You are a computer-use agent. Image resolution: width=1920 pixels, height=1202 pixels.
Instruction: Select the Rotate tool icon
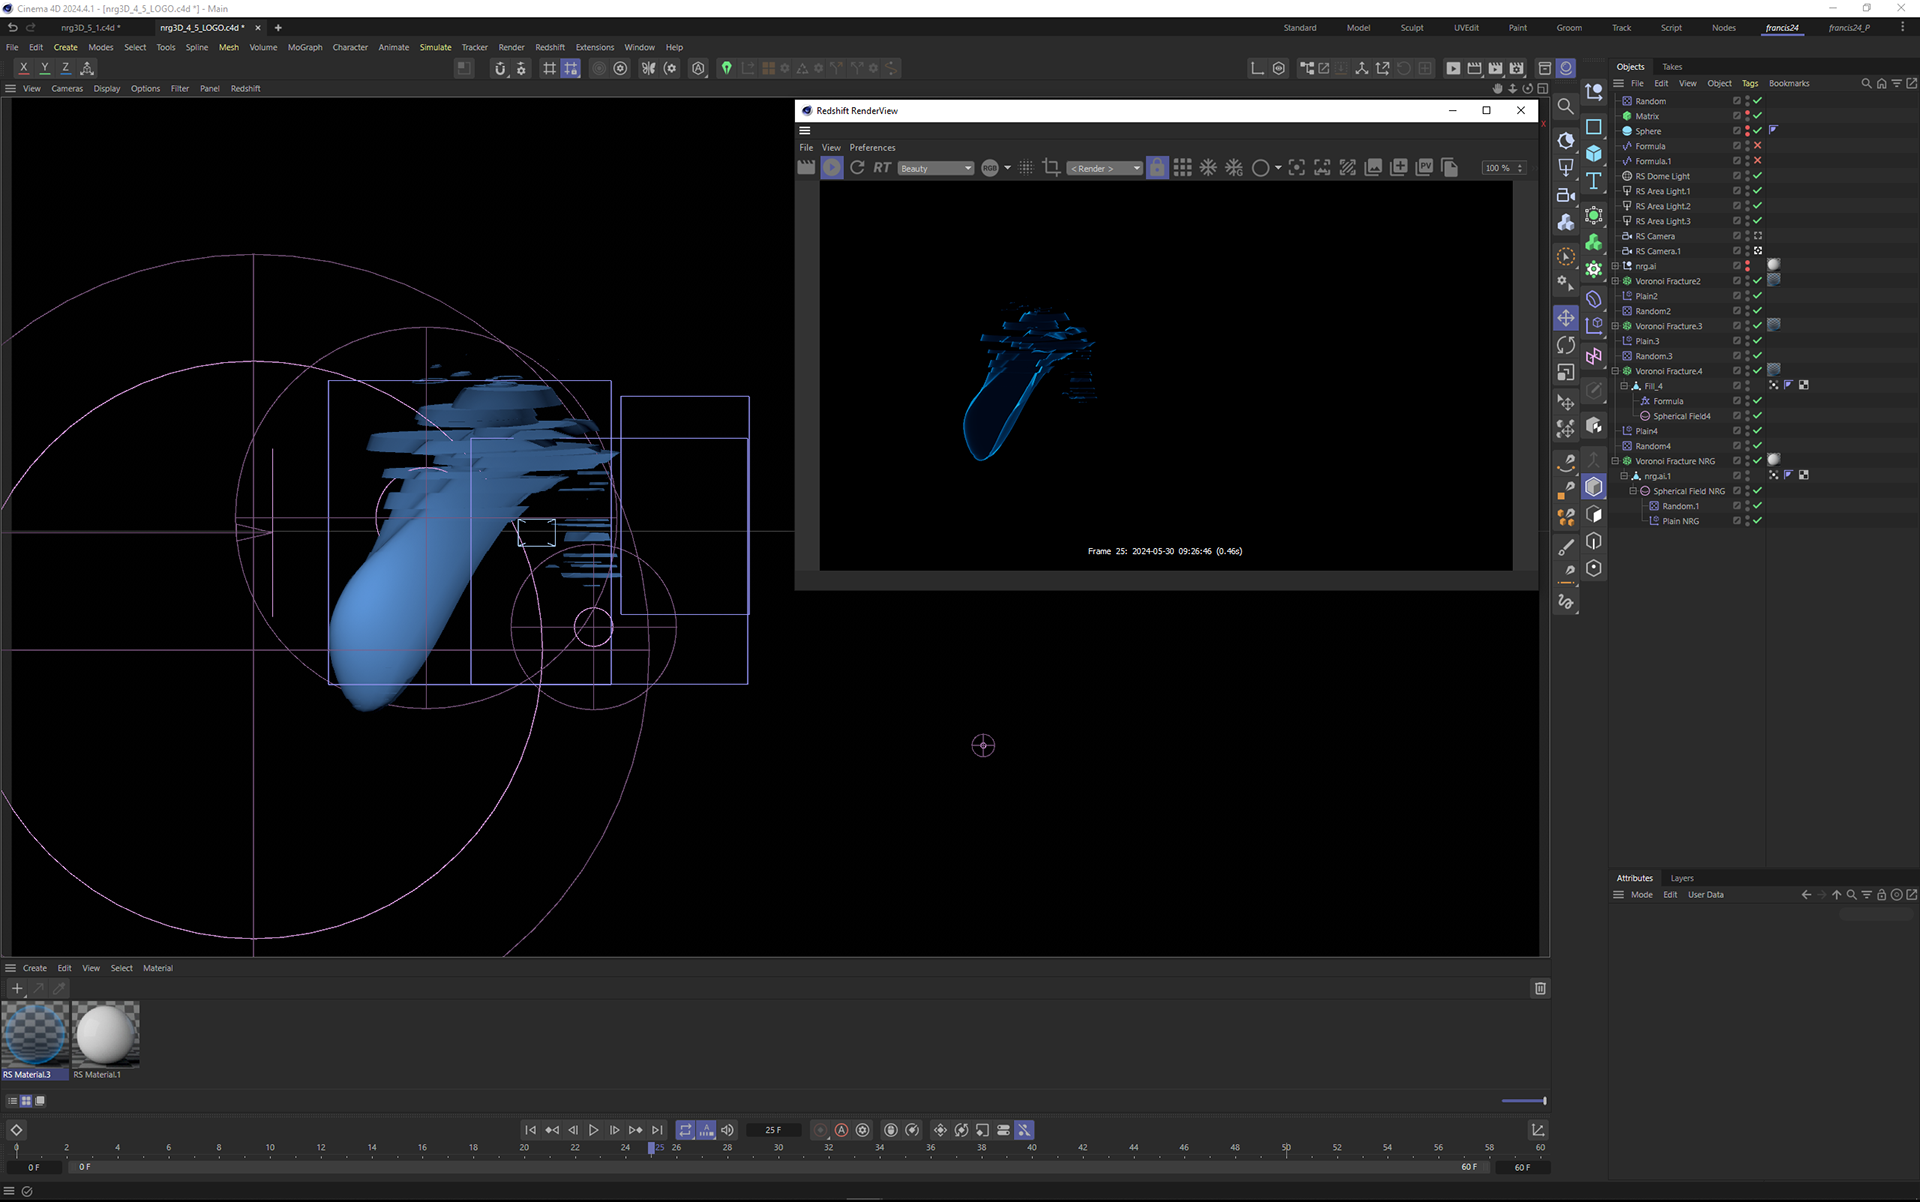click(x=1566, y=345)
